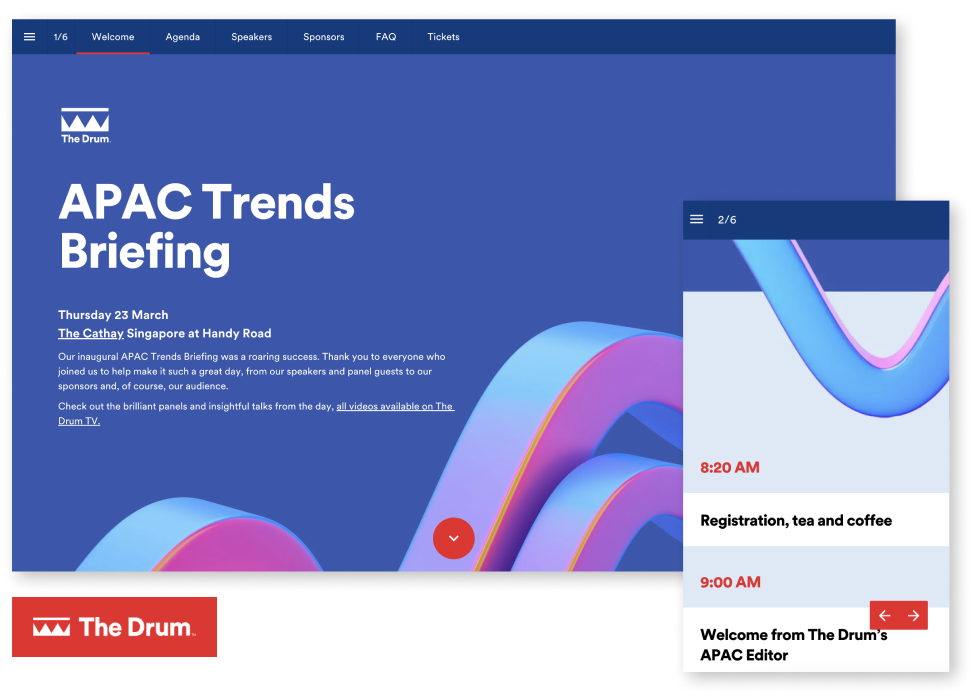Go to next page with right arrow

[x=913, y=616]
